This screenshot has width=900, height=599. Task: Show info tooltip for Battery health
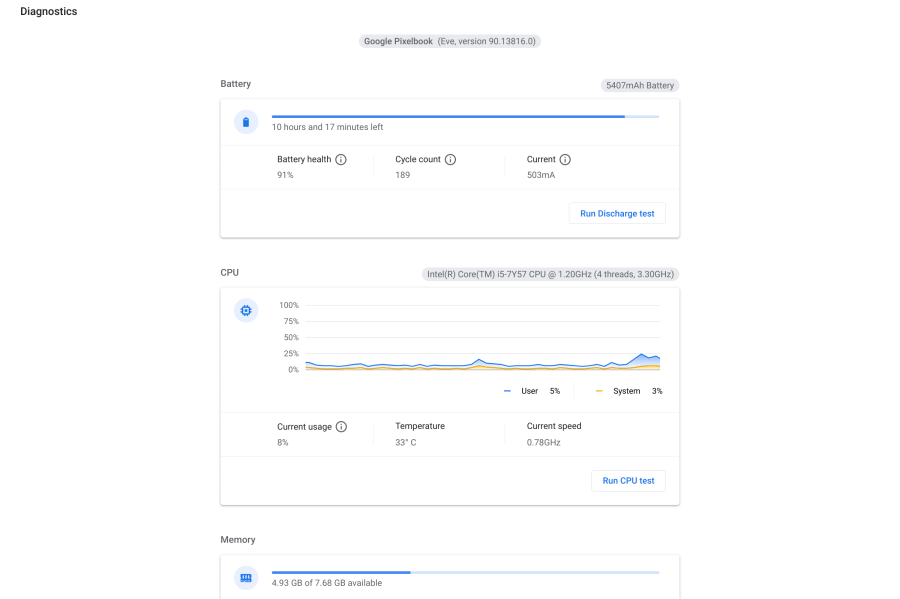click(341, 160)
